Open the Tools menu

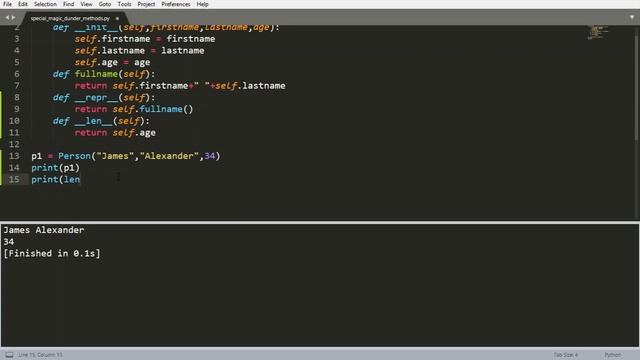pos(124,4)
